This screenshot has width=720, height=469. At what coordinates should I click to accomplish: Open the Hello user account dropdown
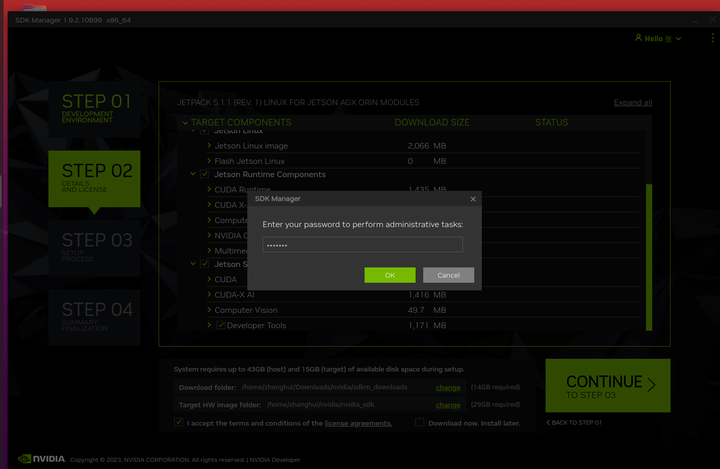click(x=658, y=39)
